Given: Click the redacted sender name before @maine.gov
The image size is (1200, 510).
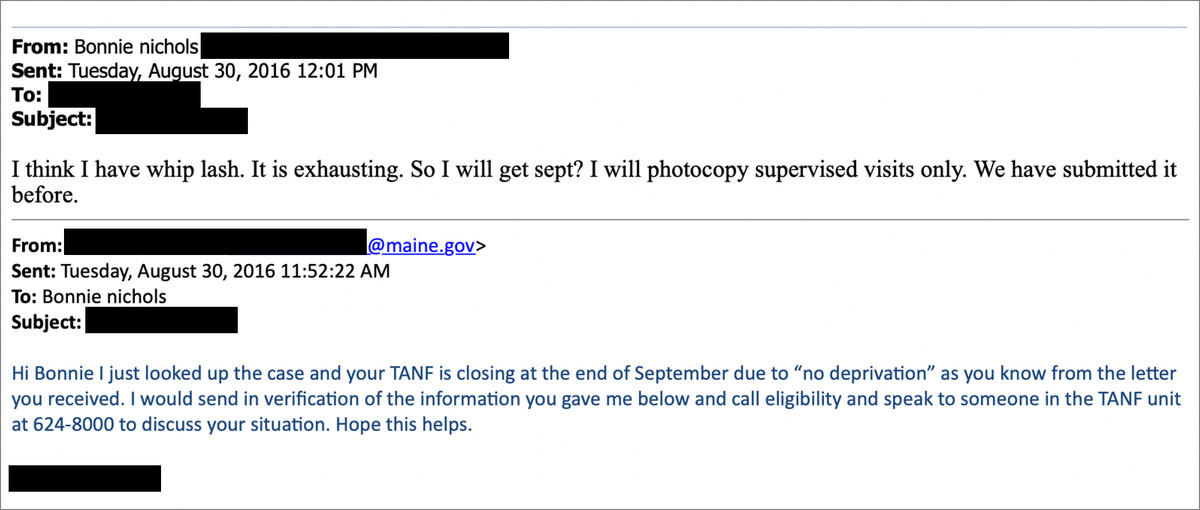Looking at the screenshot, I should pyautogui.click(x=216, y=246).
